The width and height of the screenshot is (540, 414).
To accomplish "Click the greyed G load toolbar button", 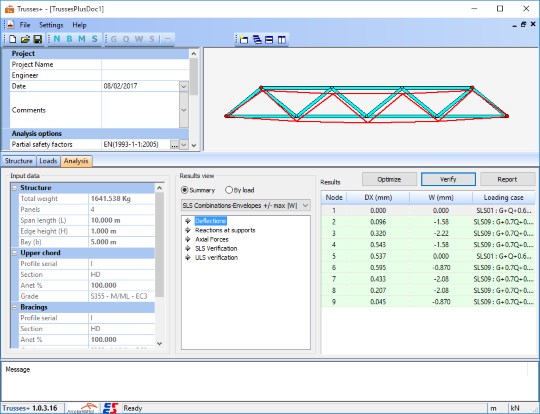I will [x=114, y=39].
